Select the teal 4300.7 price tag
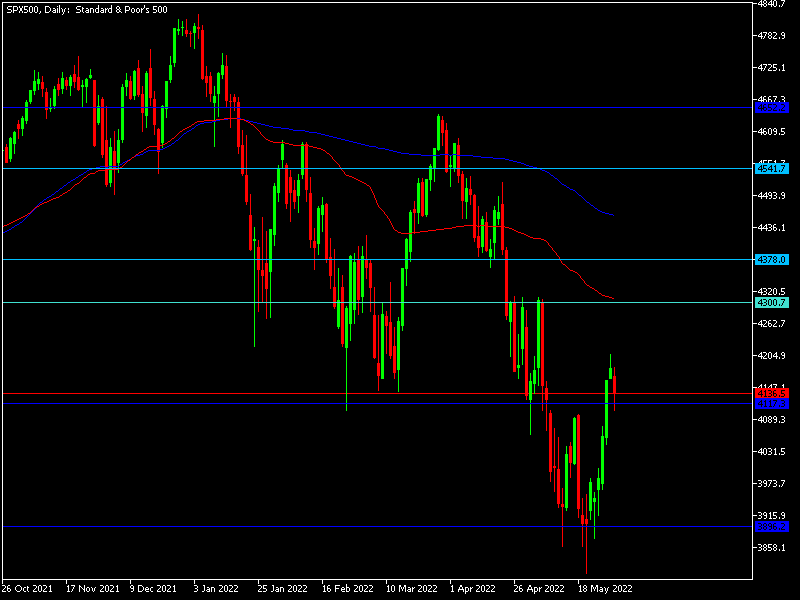The height and width of the screenshot is (600, 800). [771, 303]
